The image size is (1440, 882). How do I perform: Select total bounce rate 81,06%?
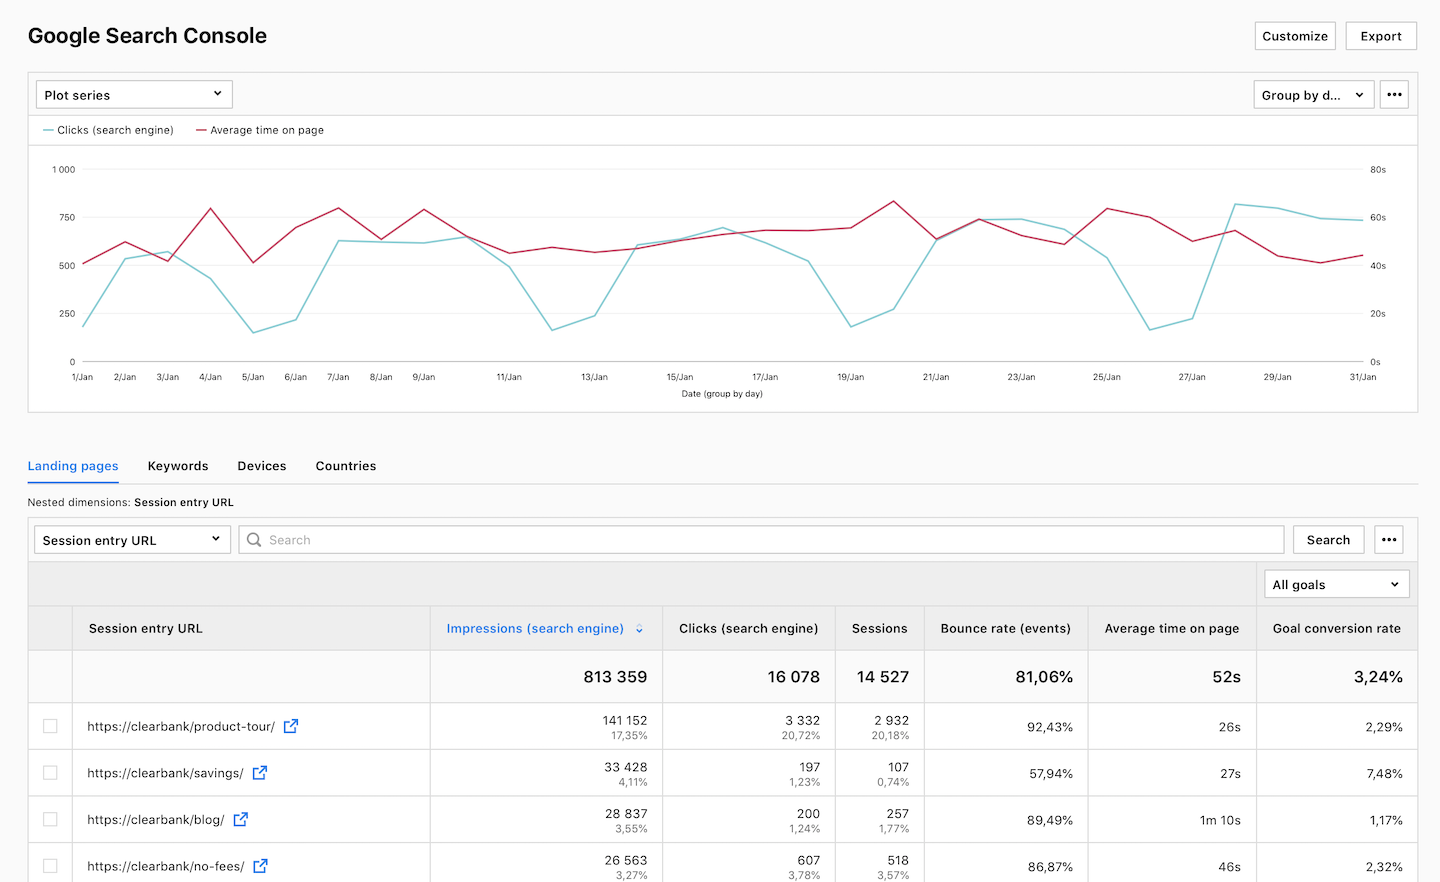click(x=1044, y=677)
